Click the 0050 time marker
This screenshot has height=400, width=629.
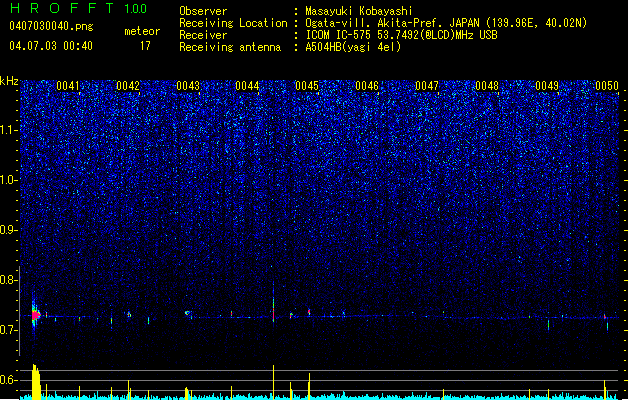click(x=607, y=86)
